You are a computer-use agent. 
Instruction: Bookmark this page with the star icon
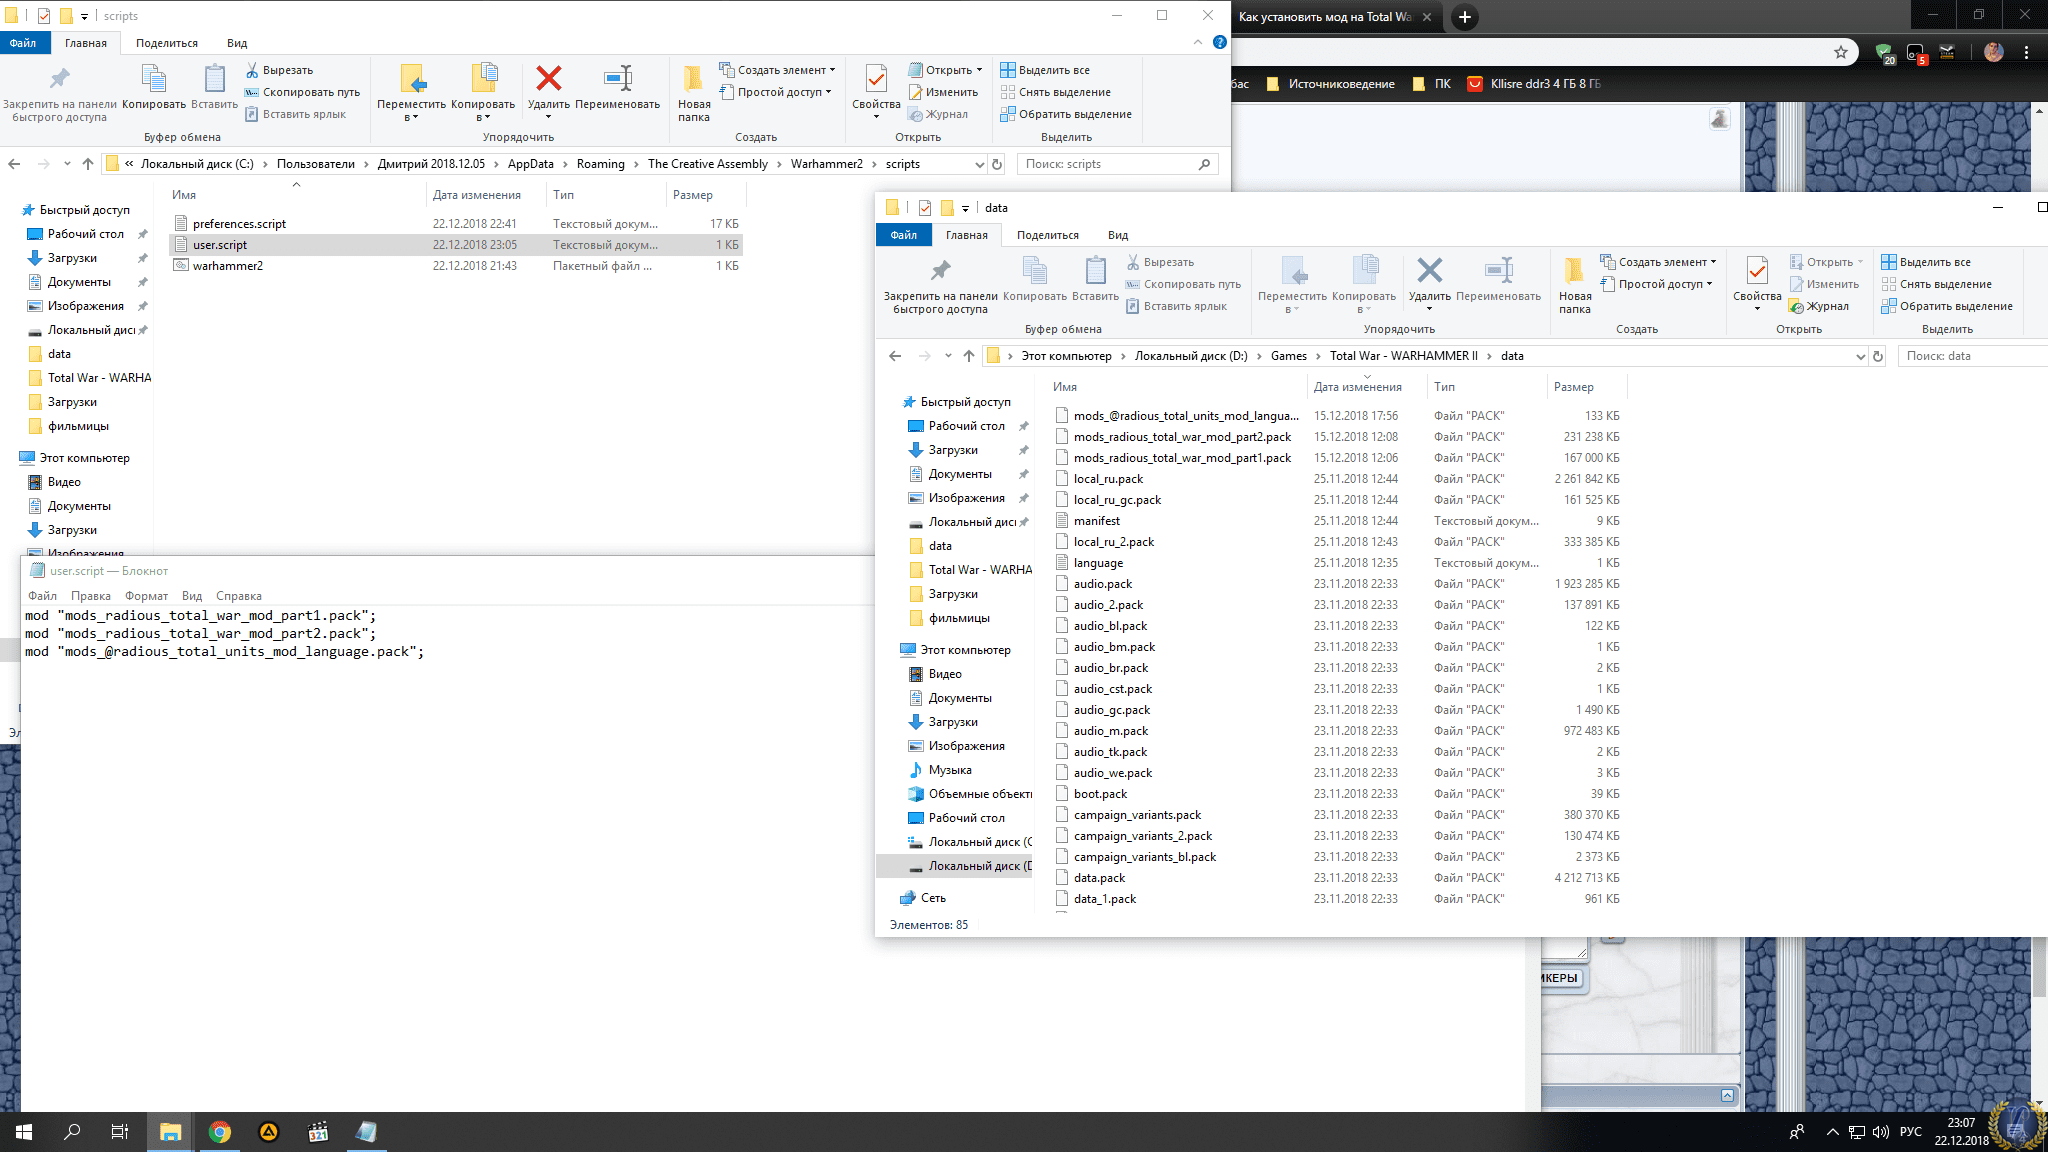coord(1841,52)
